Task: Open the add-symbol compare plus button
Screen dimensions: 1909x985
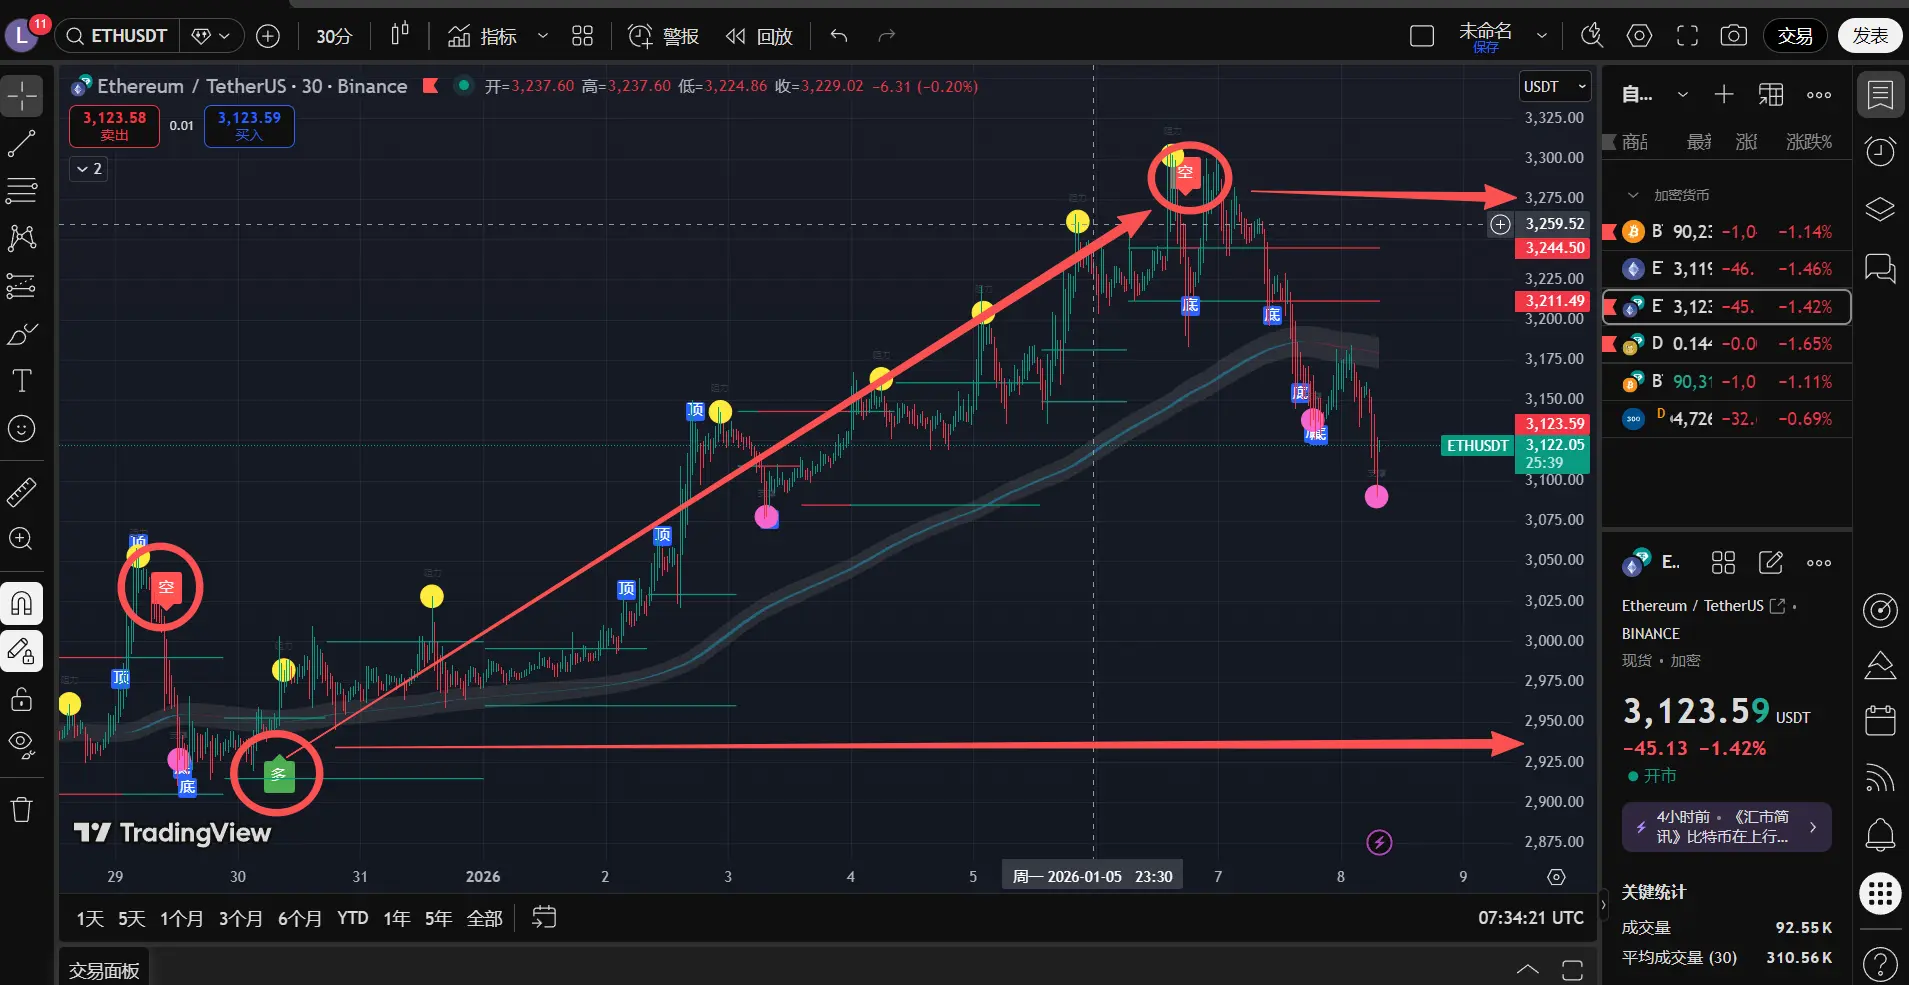Action: [x=268, y=36]
